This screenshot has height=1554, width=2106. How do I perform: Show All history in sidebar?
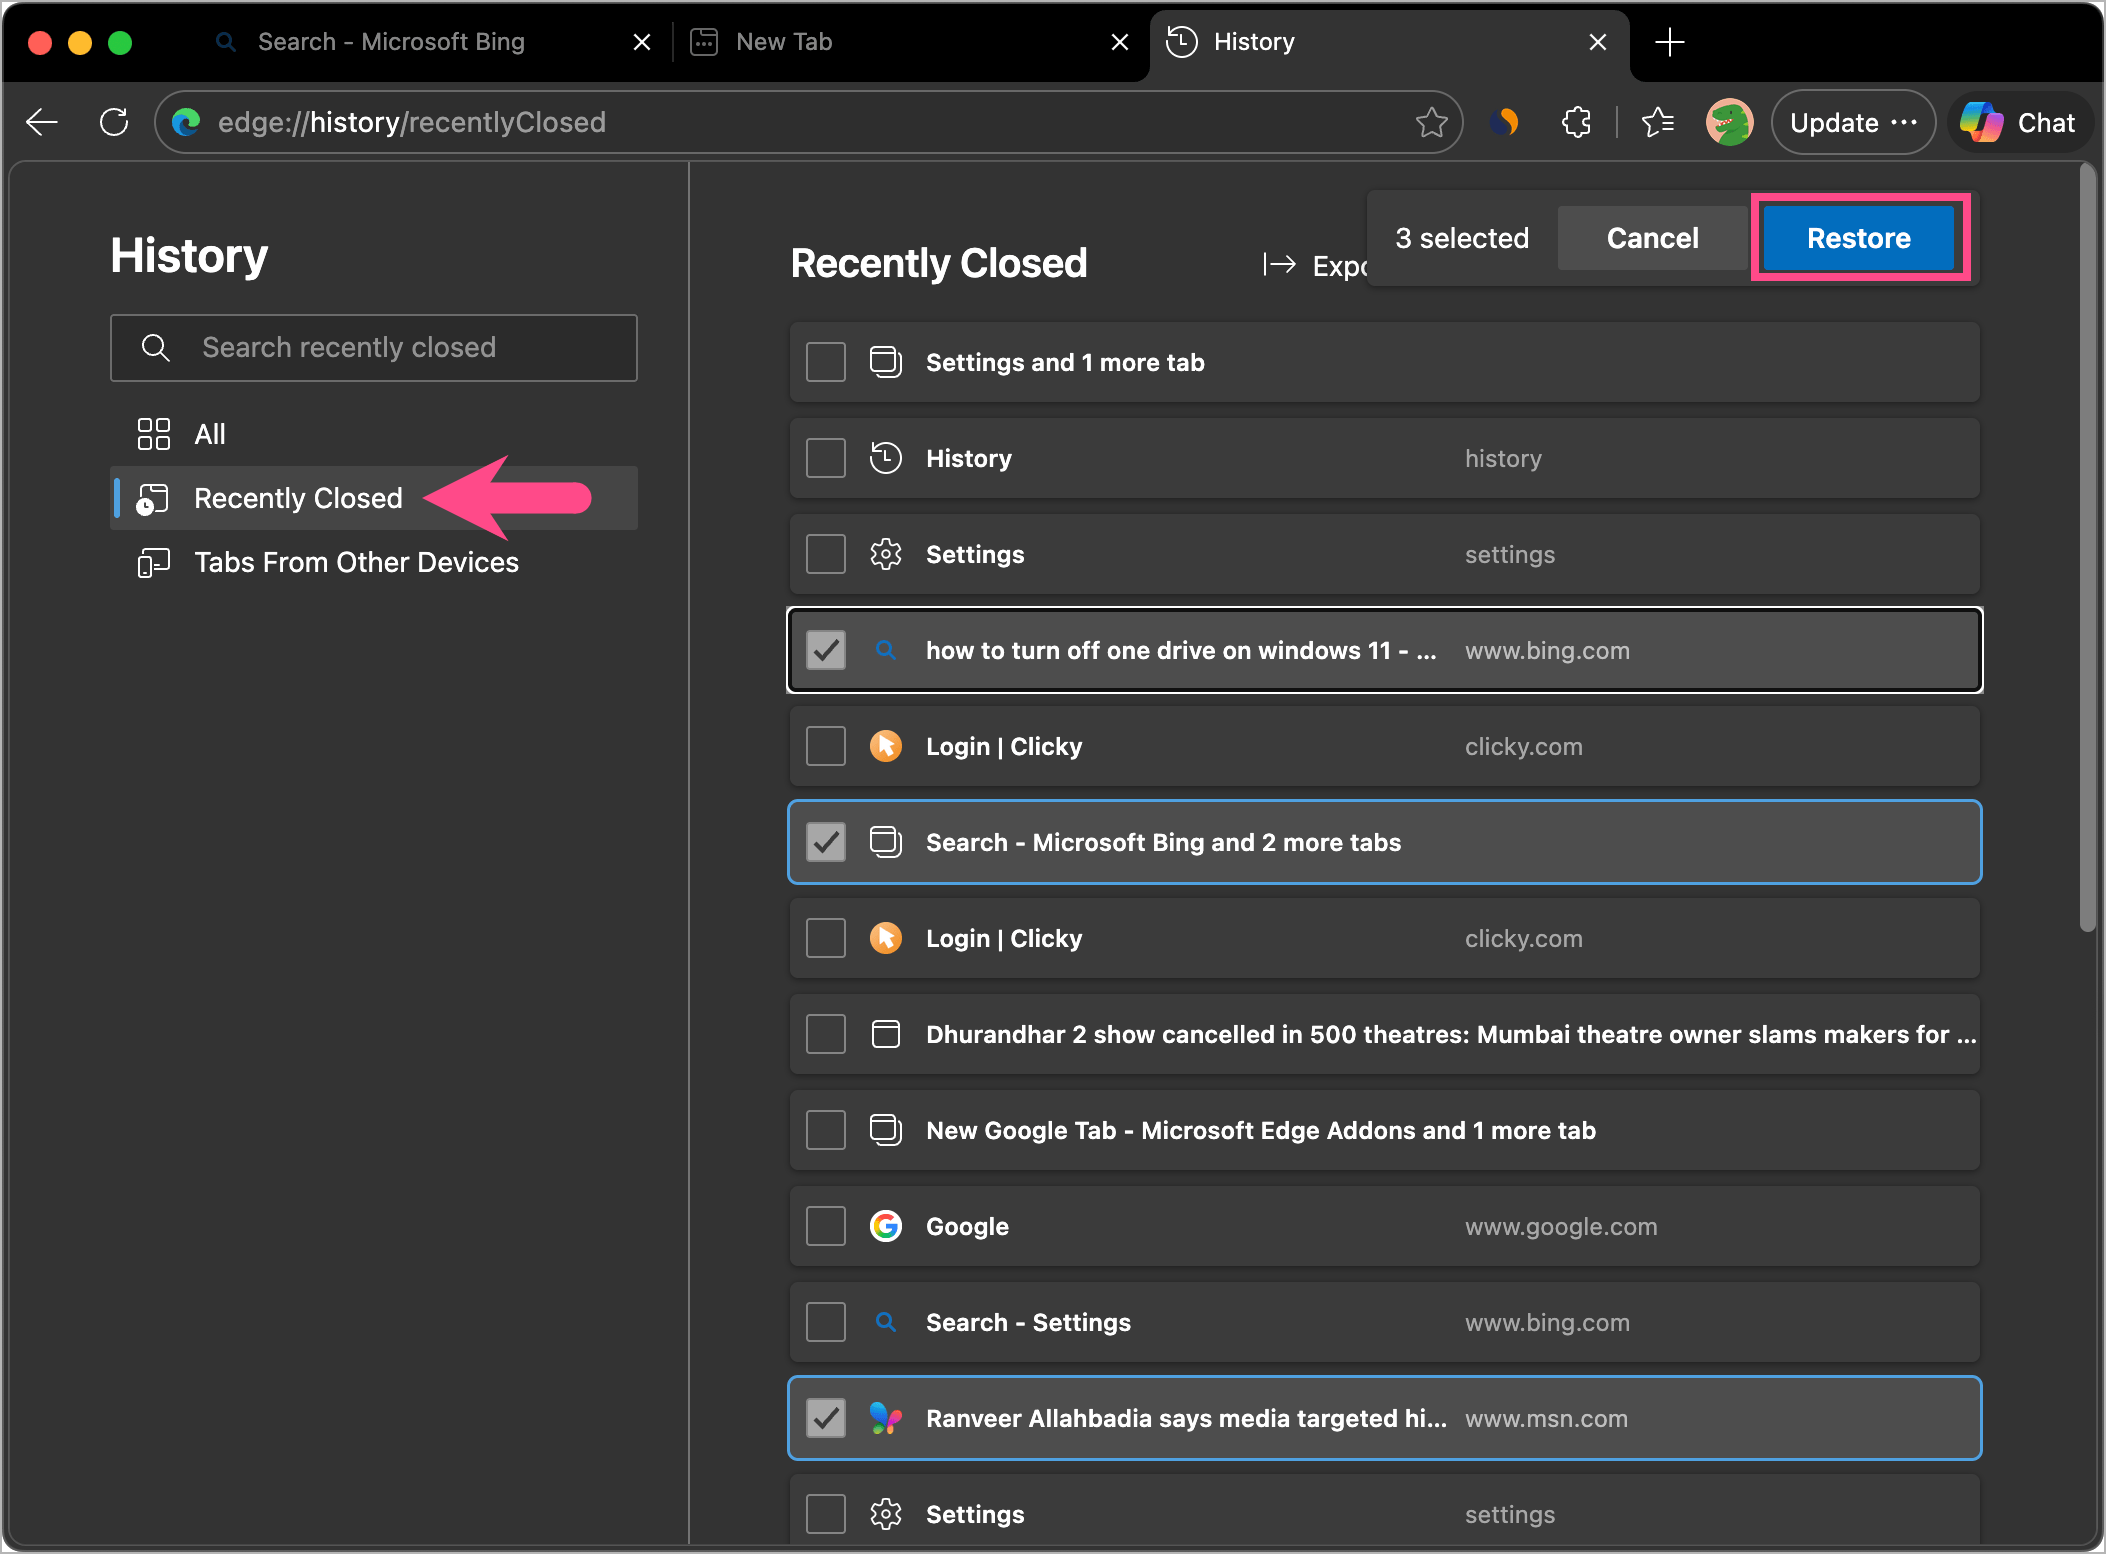coord(374,434)
